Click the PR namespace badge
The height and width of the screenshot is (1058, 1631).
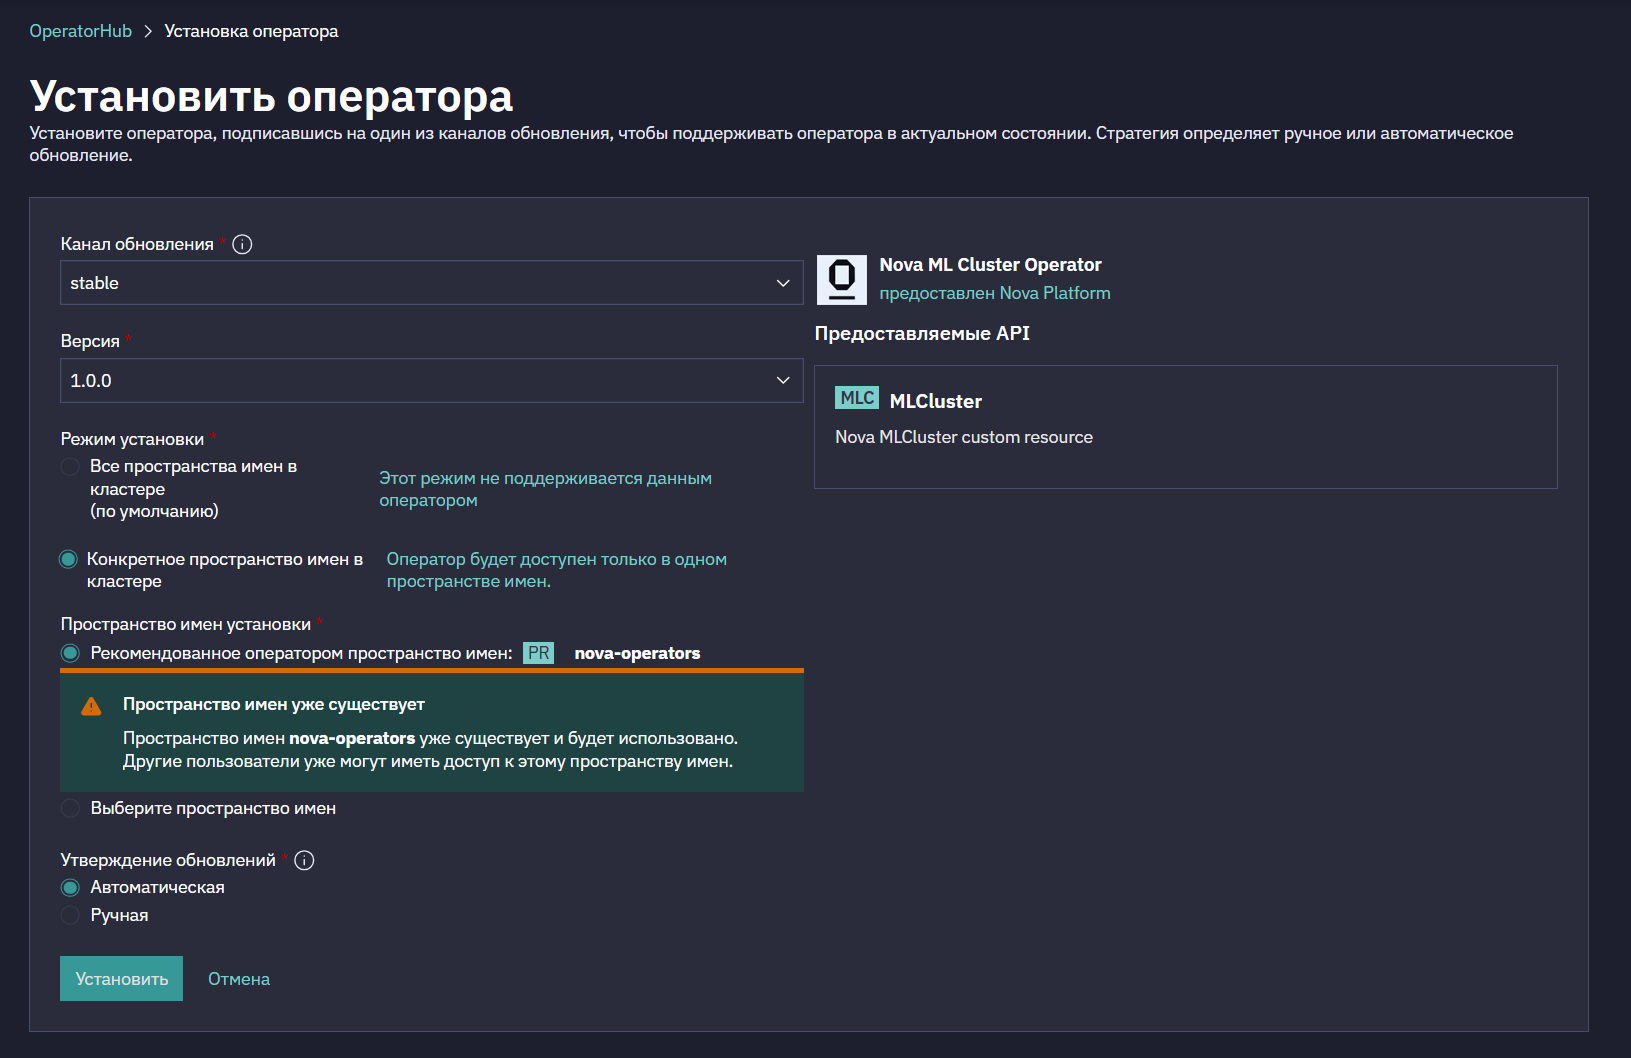(538, 653)
